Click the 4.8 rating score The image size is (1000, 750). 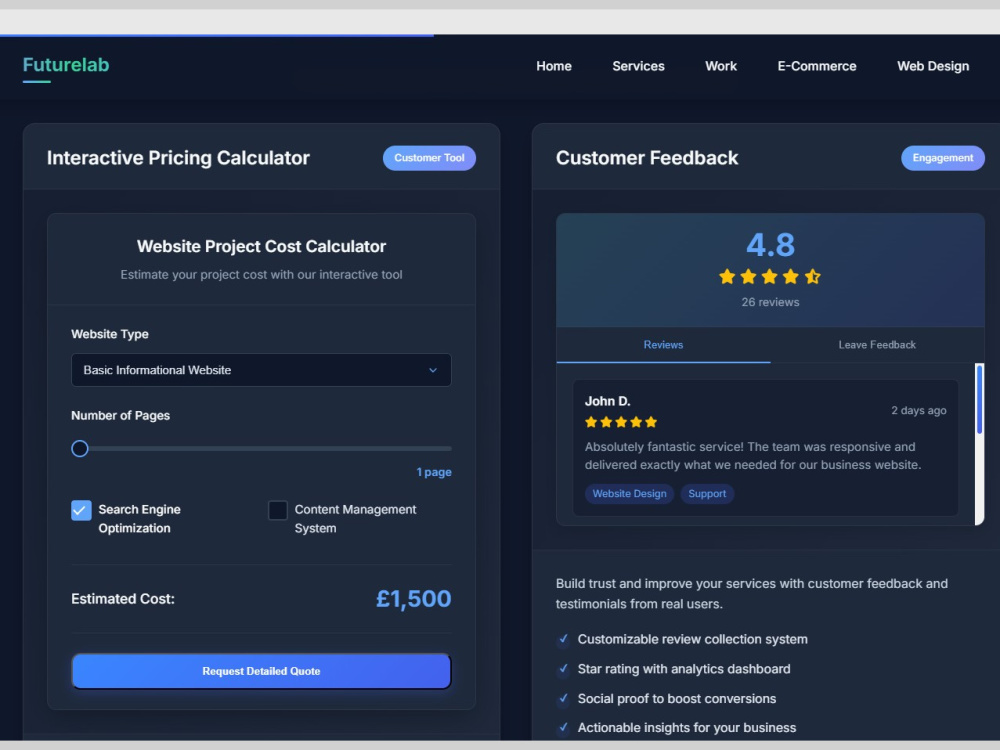(x=770, y=245)
